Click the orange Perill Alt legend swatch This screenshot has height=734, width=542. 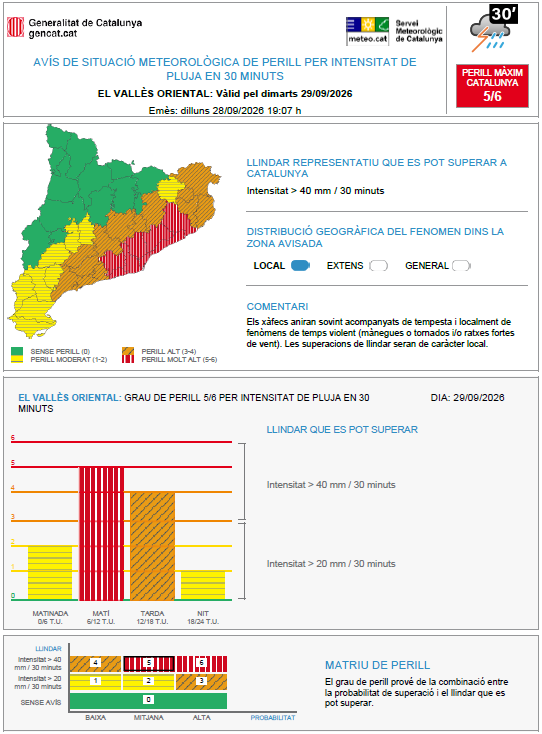(128, 351)
